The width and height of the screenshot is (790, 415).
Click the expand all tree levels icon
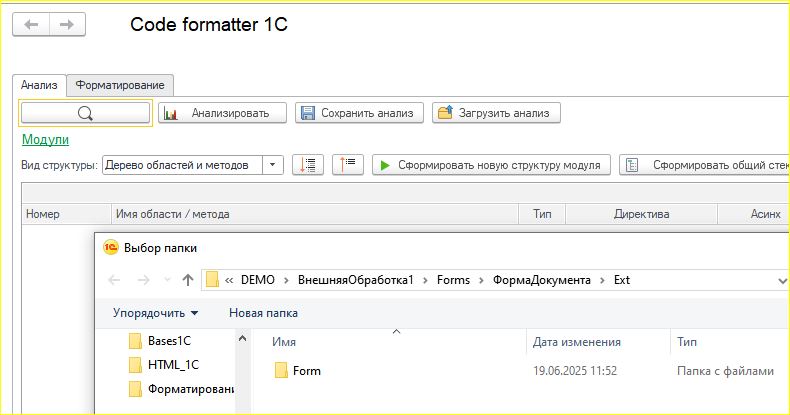308,165
